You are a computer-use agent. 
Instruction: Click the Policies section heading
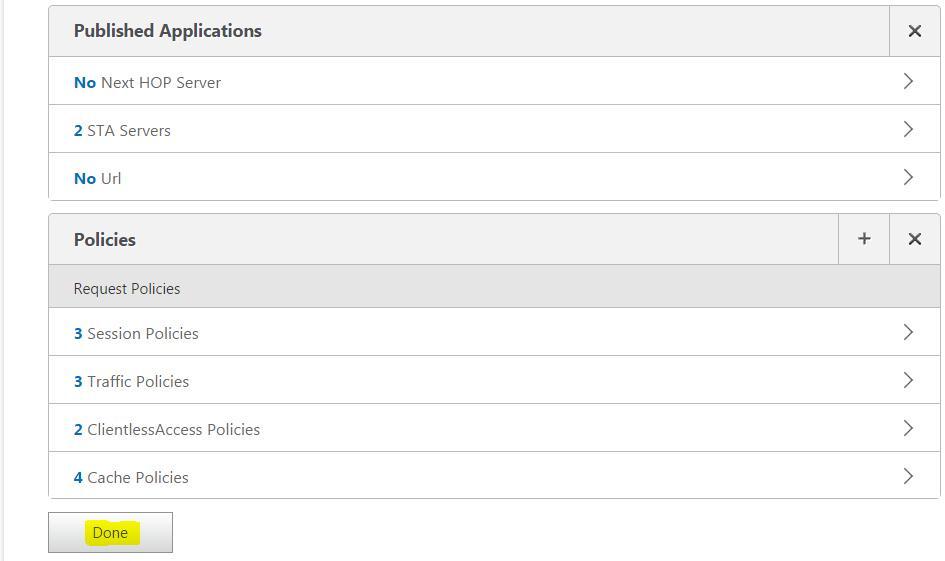pyautogui.click(x=105, y=240)
